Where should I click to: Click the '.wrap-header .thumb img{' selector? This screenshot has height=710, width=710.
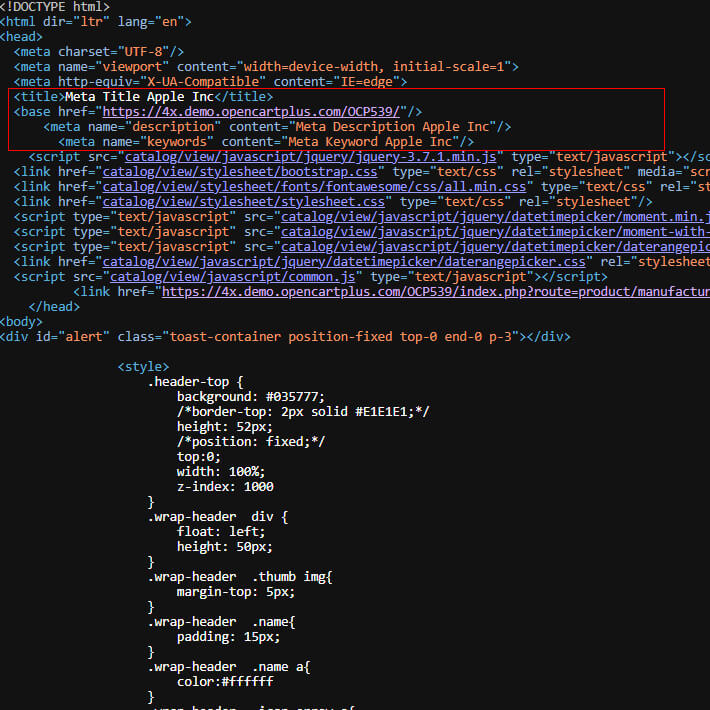[x=240, y=576]
